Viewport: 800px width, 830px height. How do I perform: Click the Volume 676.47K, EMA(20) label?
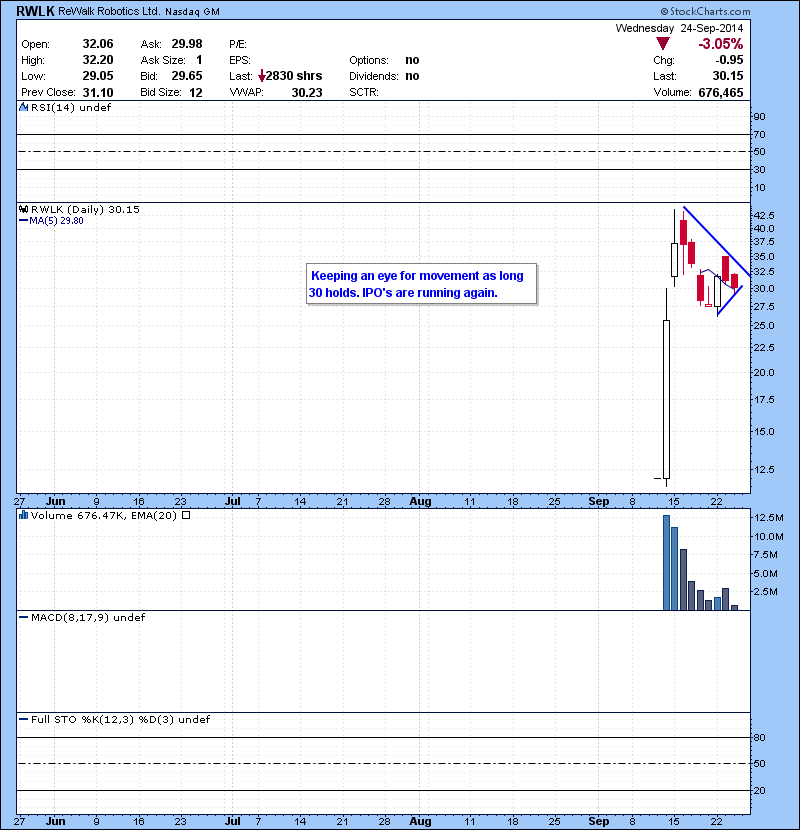tap(103, 515)
